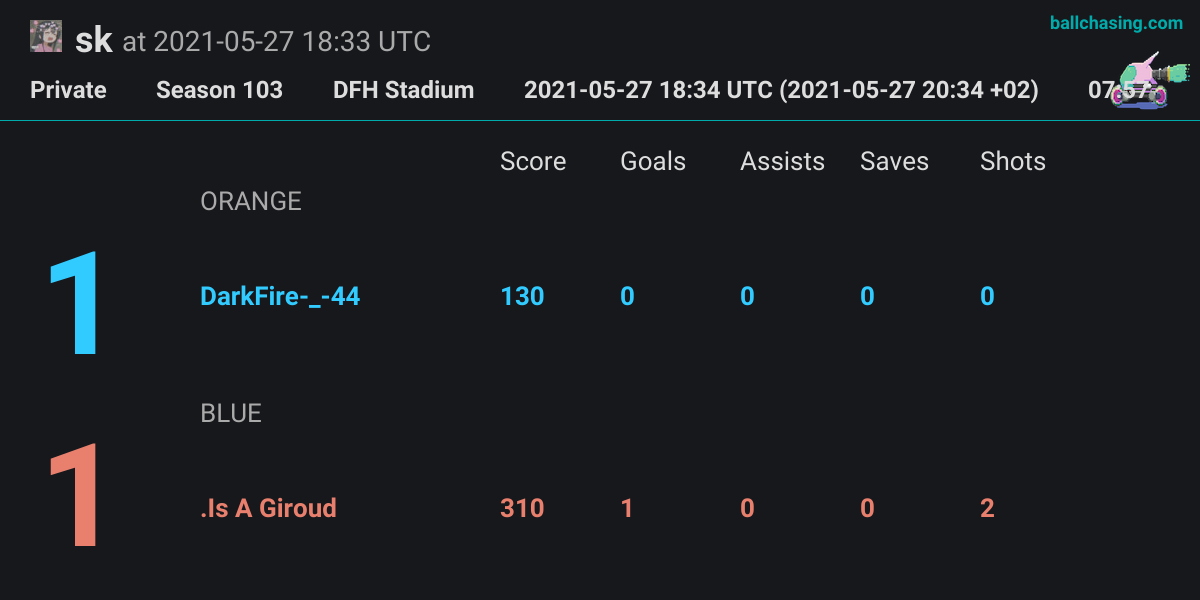Click the BLUE team label
The width and height of the screenshot is (1200, 600).
(231, 413)
